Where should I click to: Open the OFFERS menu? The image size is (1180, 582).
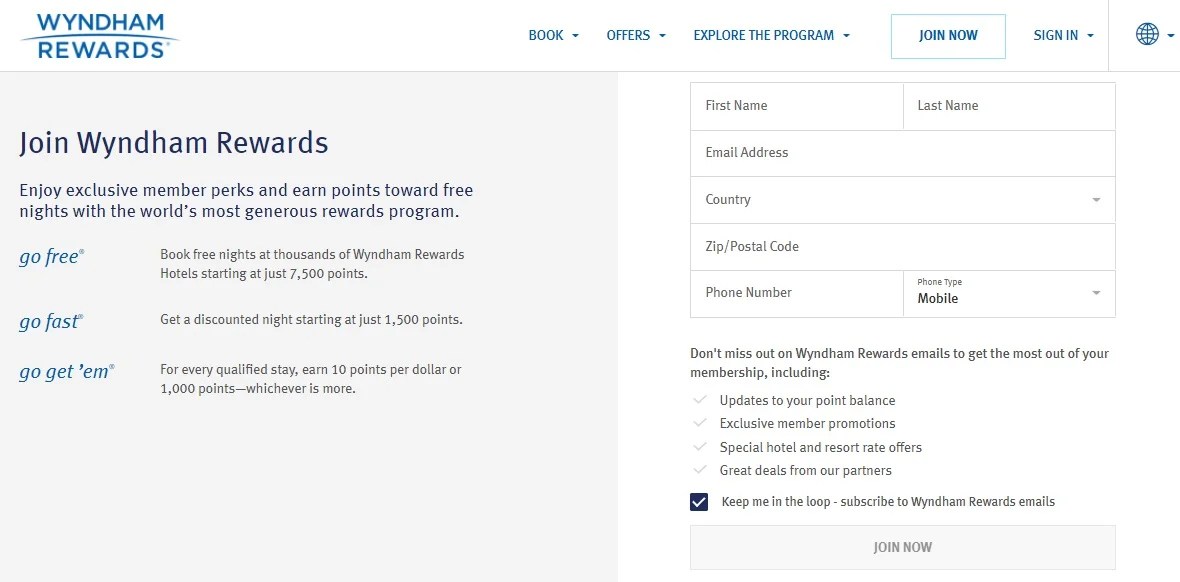tap(630, 34)
